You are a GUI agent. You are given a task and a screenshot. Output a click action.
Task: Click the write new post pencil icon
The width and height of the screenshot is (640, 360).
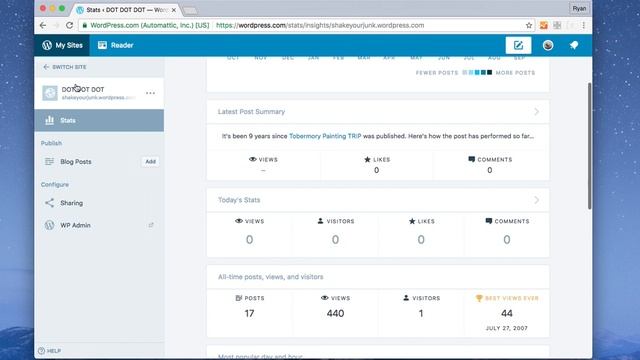518,45
